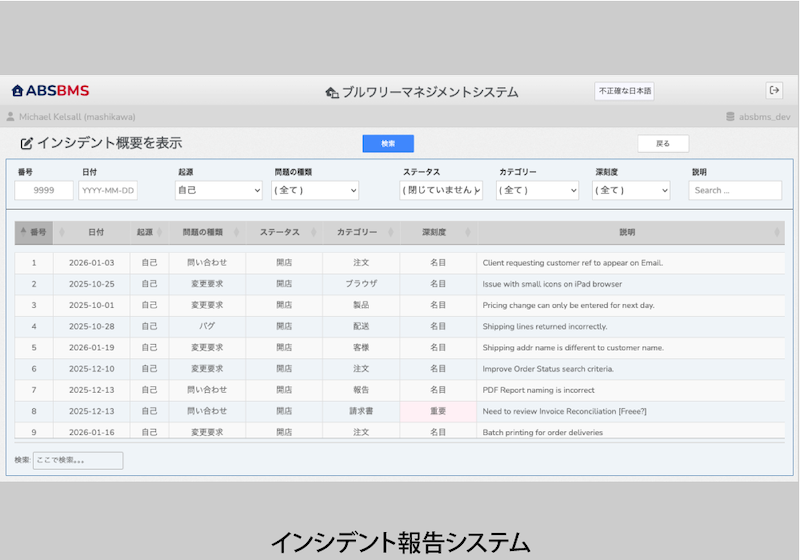This screenshot has height=560, width=800.
Task: Select 'Batch printing for order deliveries' row
Action: (399, 431)
